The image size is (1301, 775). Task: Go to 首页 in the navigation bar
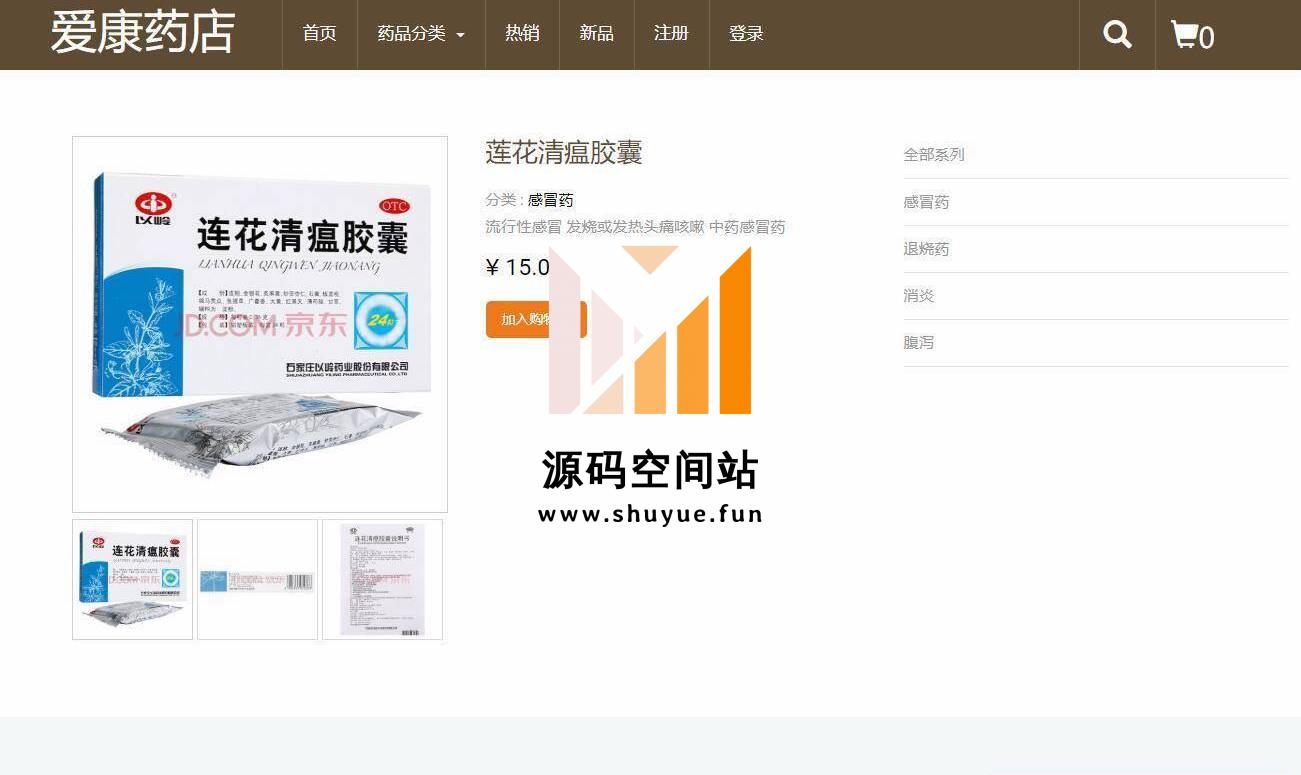pyautogui.click(x=320, y=34)
